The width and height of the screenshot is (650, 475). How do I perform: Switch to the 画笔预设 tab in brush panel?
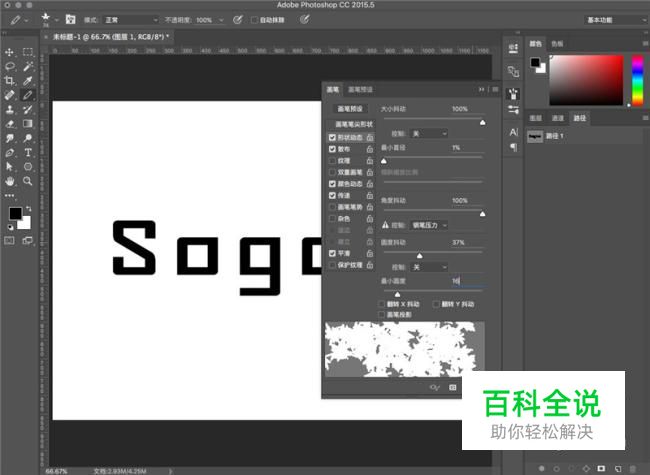(x=360, y=90)
